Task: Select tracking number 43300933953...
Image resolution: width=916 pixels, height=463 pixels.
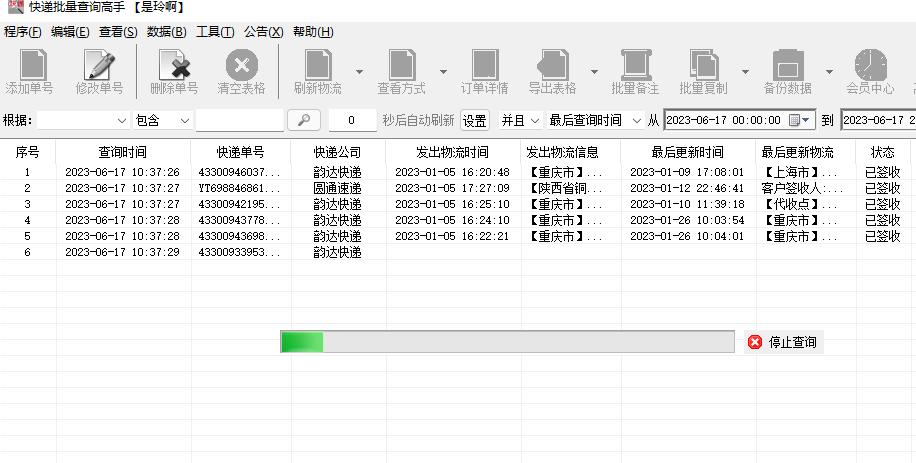Action: coord(240,252)
